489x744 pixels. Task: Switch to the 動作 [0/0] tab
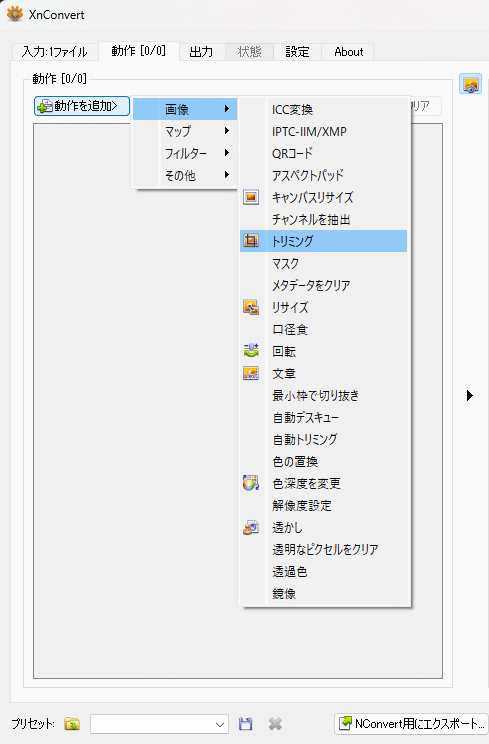[138, 51]
